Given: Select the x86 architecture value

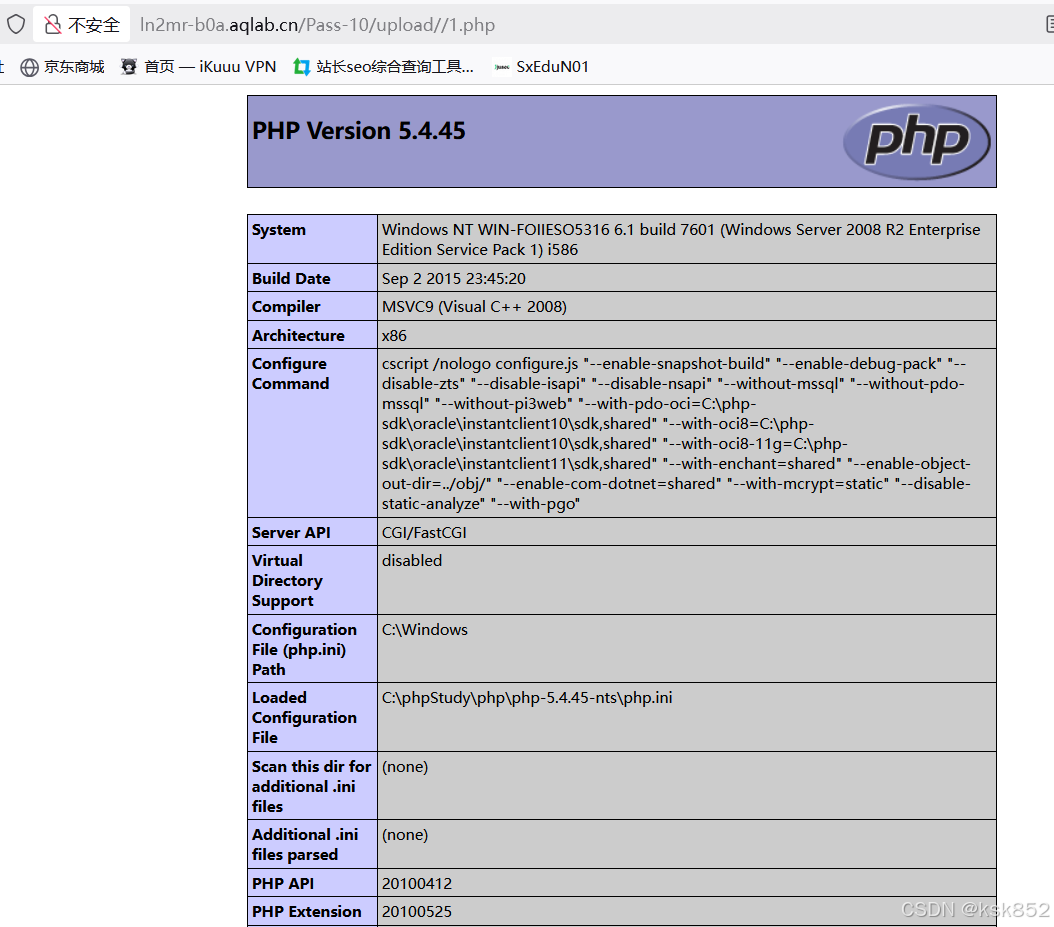Looking at the screenshot, I should tap(394, 335).
